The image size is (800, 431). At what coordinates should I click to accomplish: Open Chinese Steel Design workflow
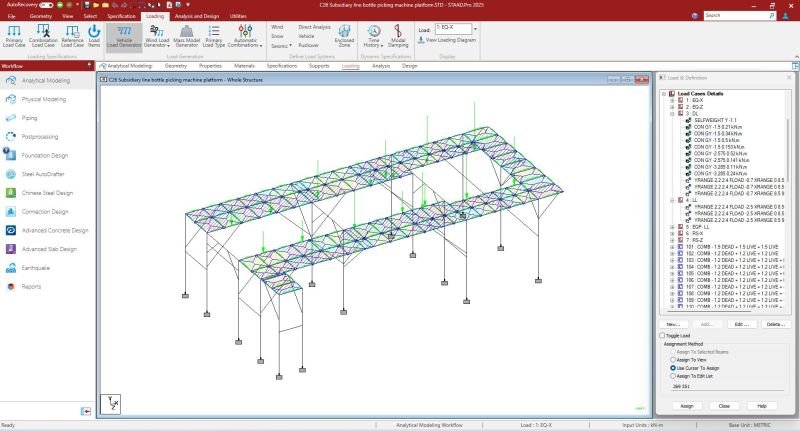pos(47,193)
